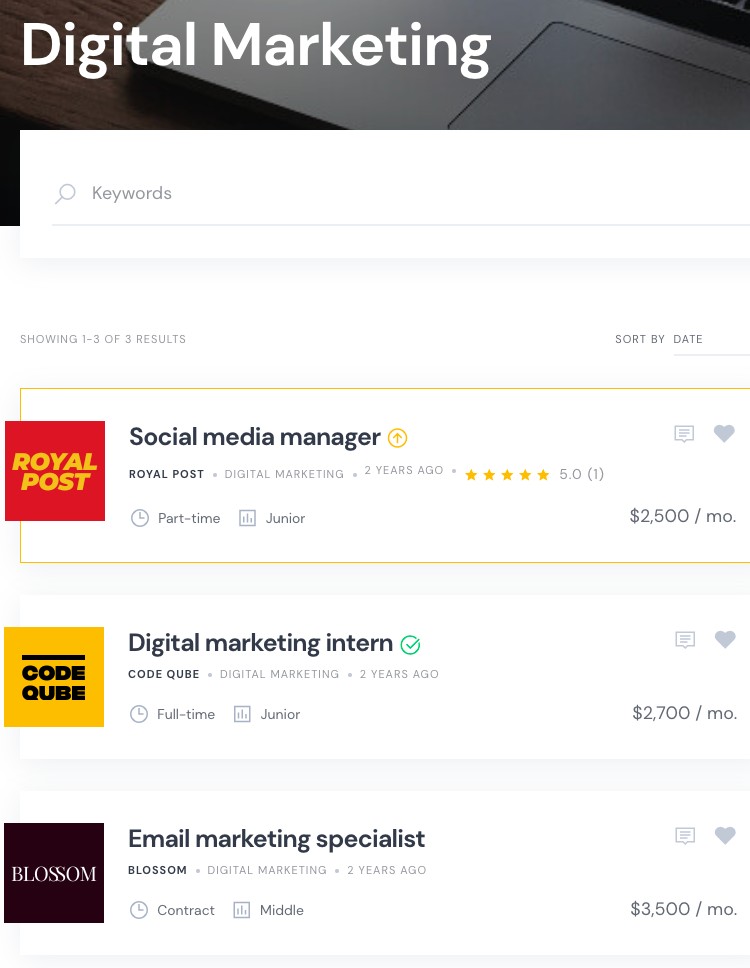Click the clock icon next to Part-time
750x968 pixels.
tap(140, 518)
